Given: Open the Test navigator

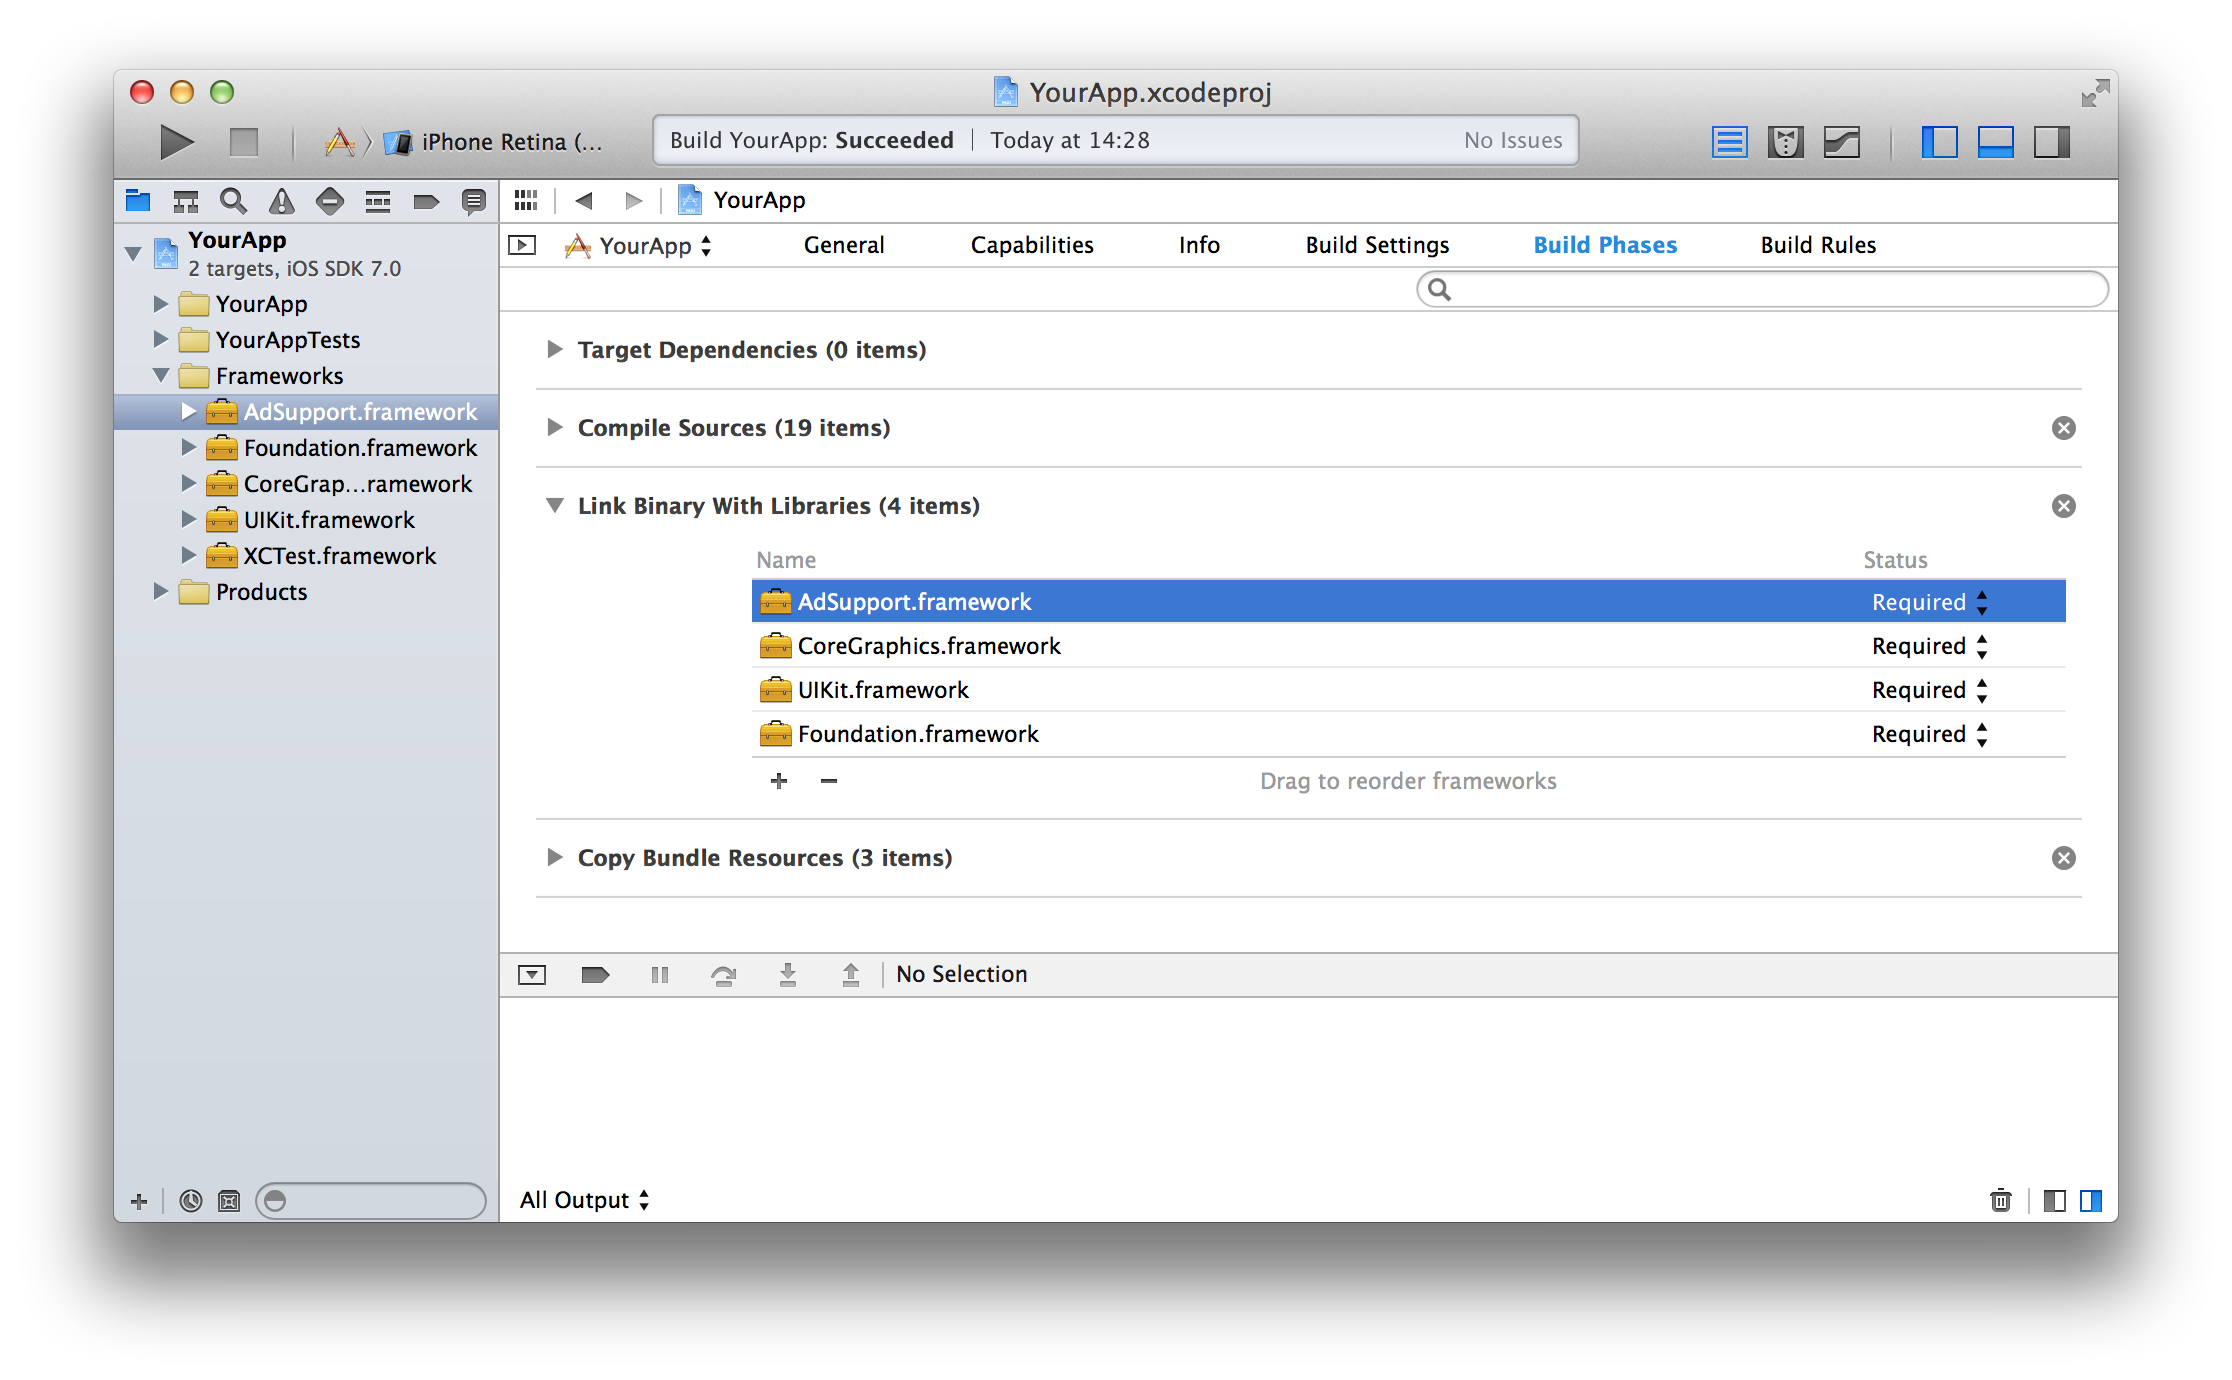Looking at the screenshot, I should [330, 201].
